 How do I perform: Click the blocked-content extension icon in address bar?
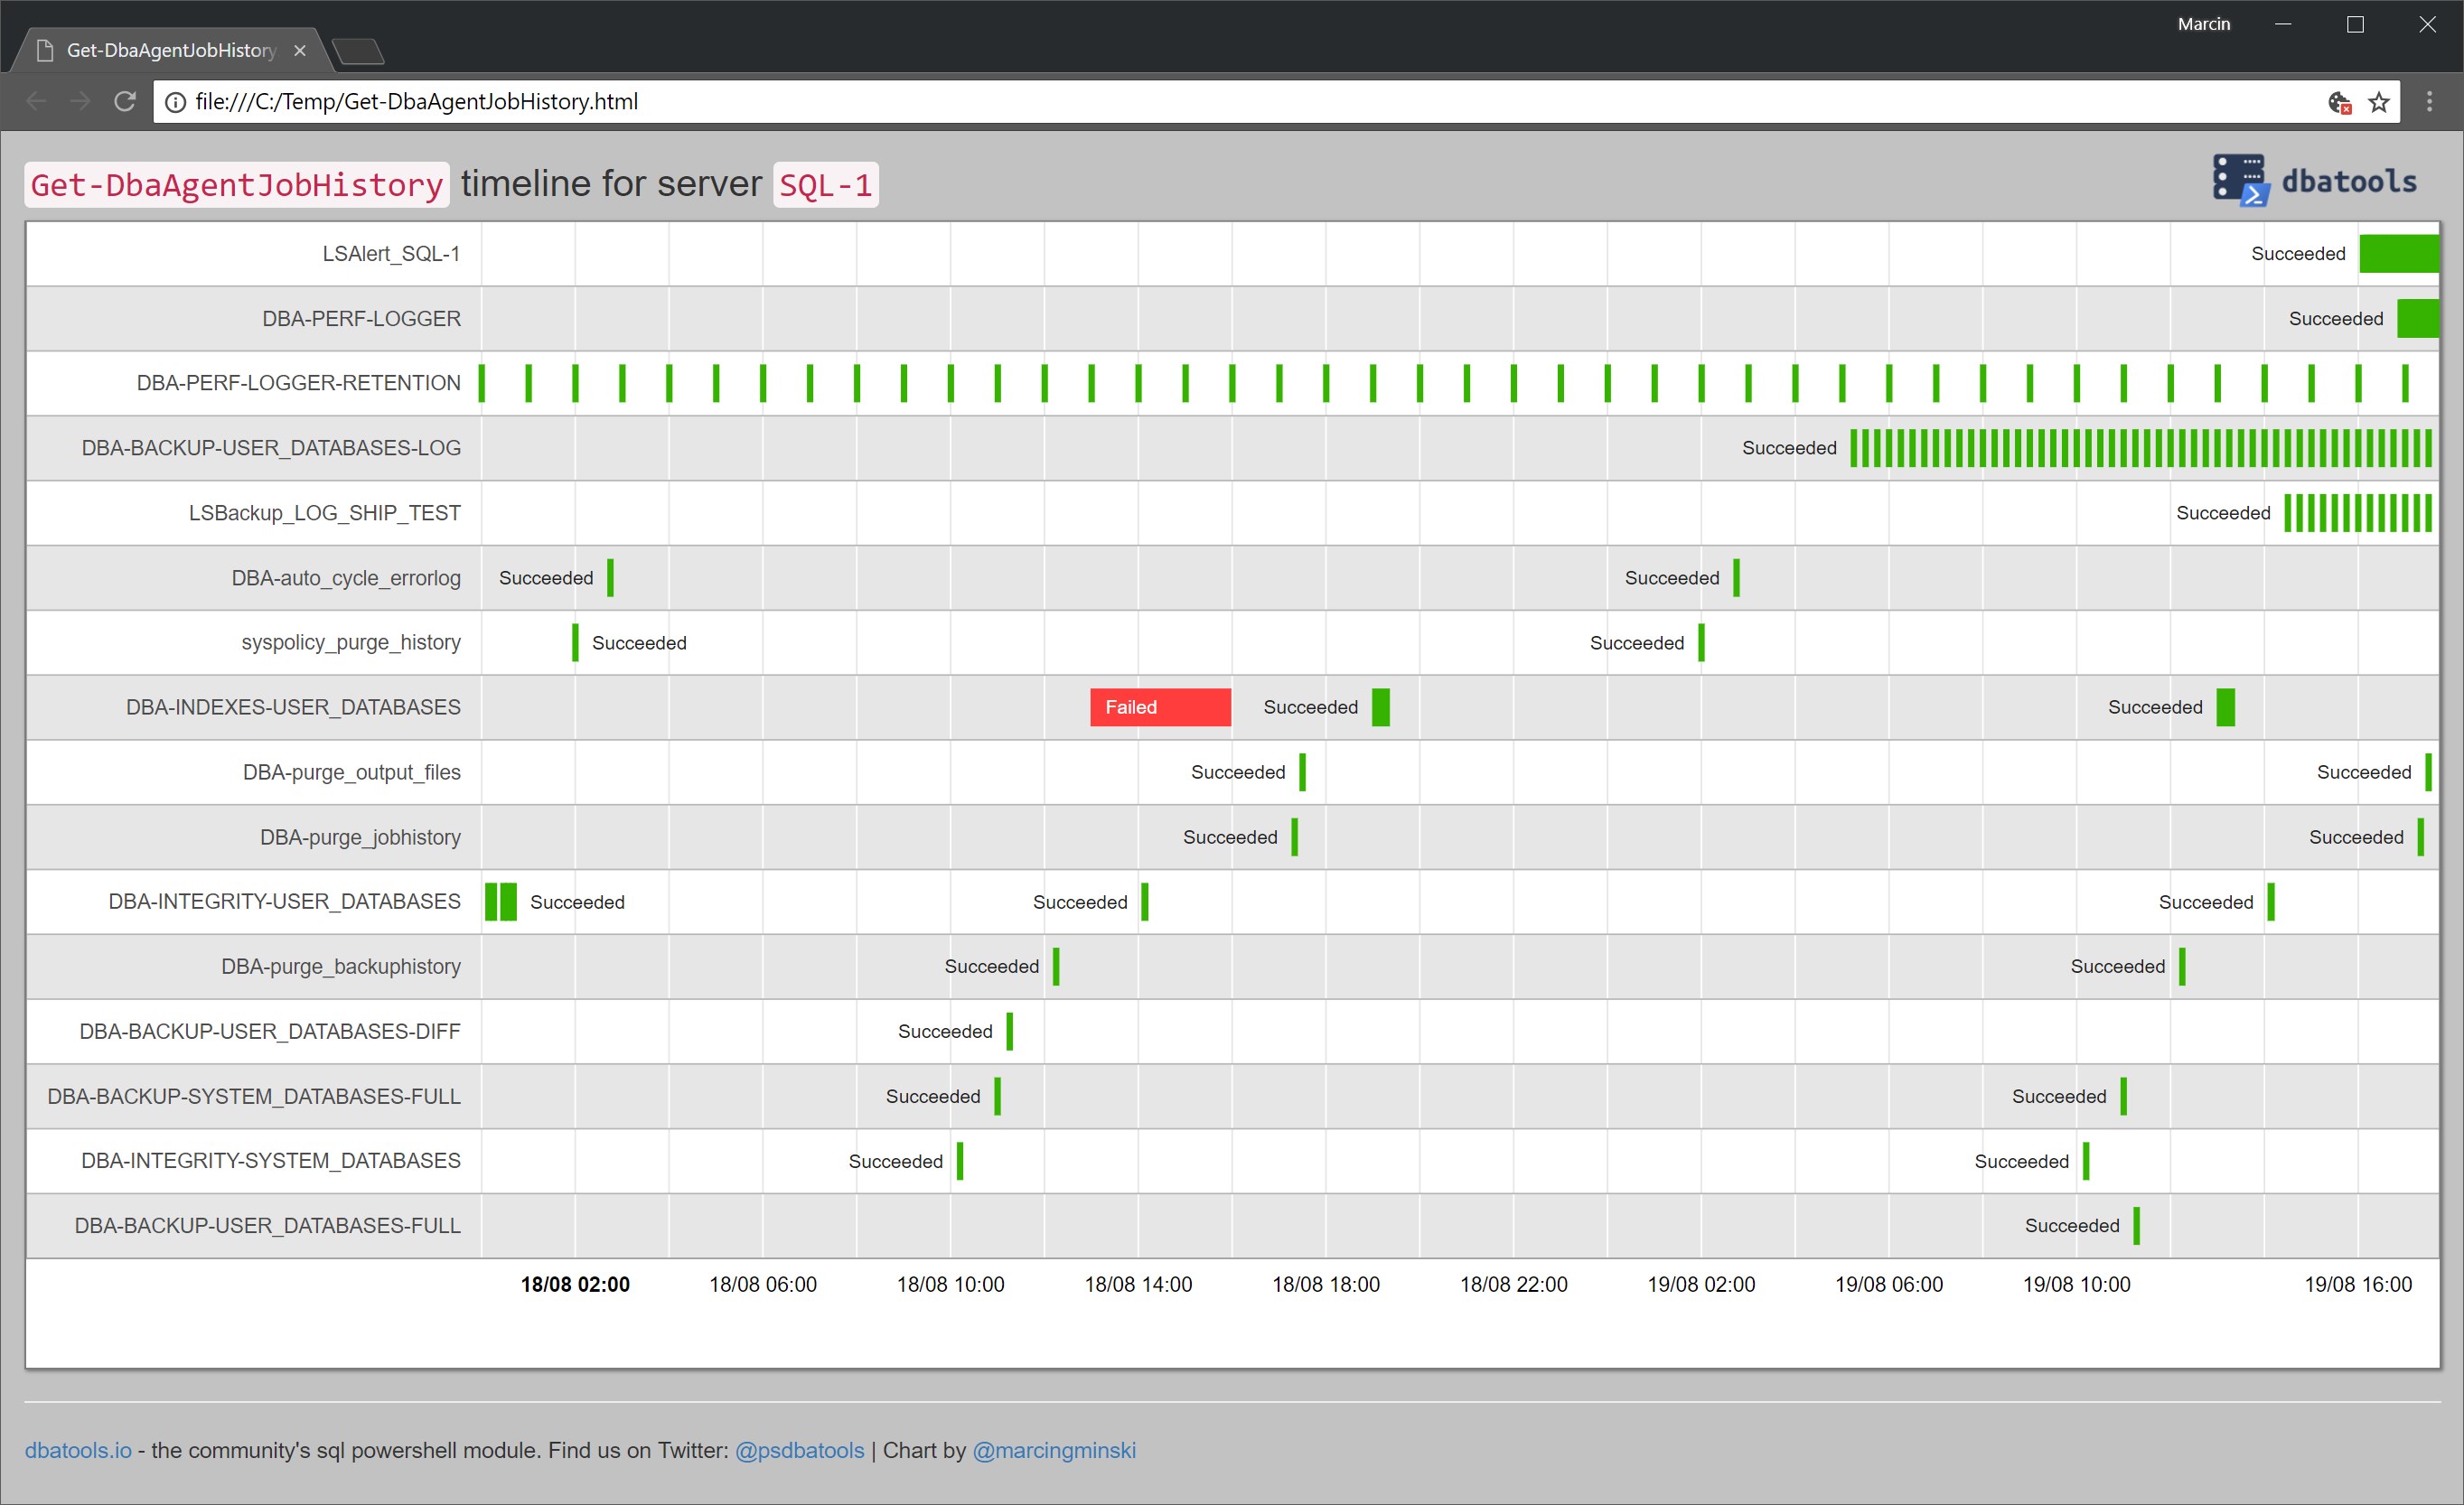coord(2339,102)
